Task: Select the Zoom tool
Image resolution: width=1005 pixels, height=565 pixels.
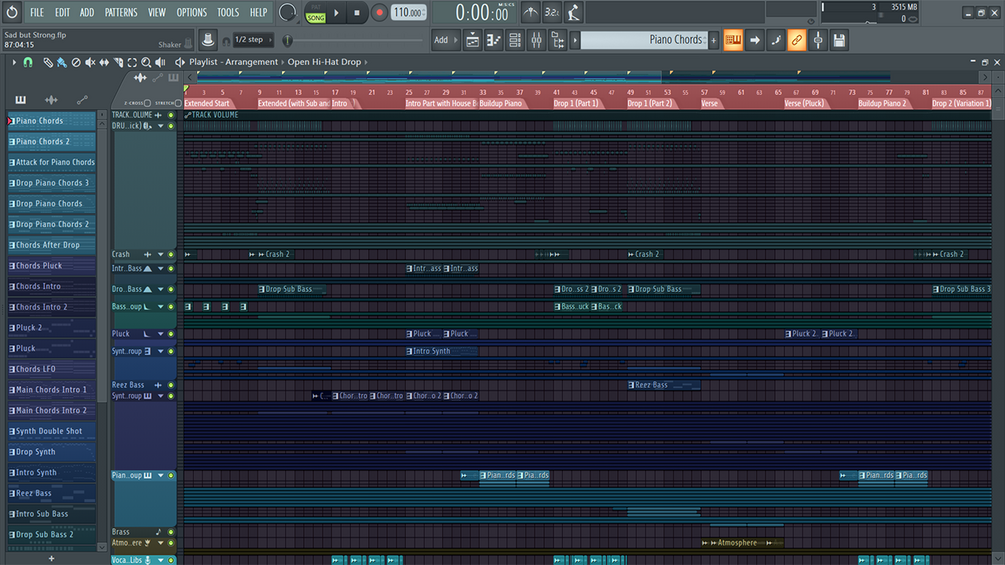Action: coord(146,62)
